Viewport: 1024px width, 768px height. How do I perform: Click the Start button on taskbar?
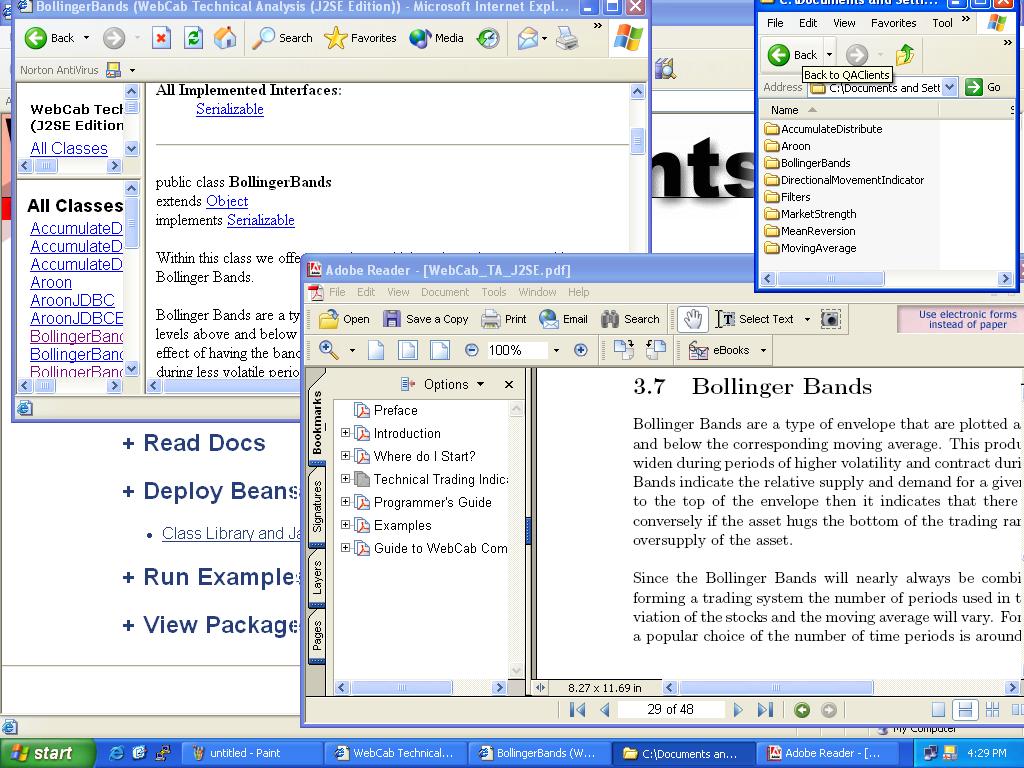48,753
